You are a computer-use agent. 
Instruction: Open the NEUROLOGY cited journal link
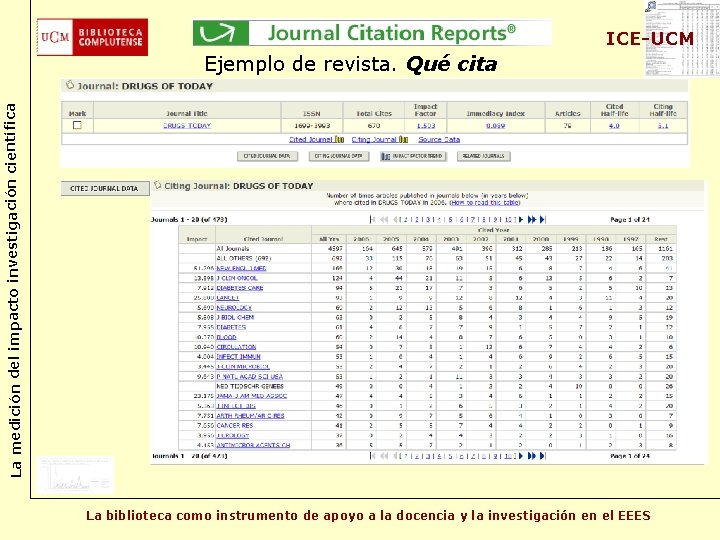(x=234, y=308)
